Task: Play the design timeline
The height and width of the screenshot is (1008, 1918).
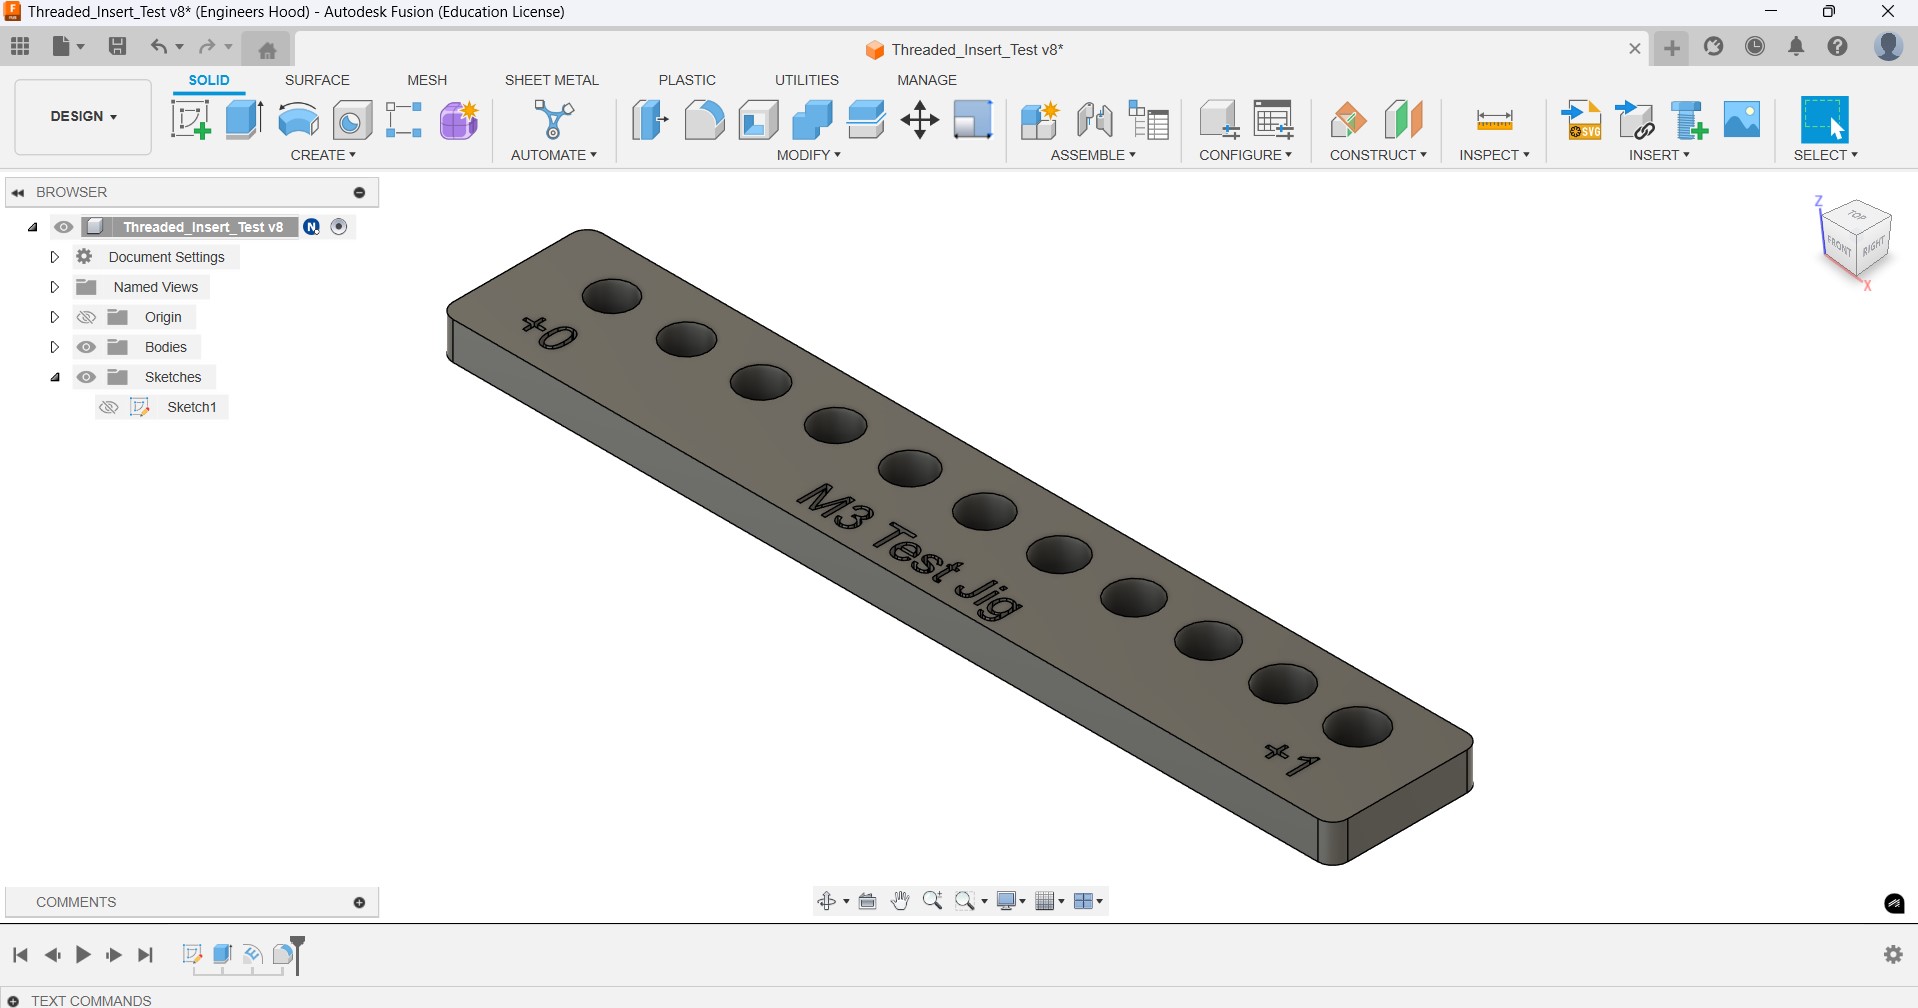Action: [x=83, y=955]
